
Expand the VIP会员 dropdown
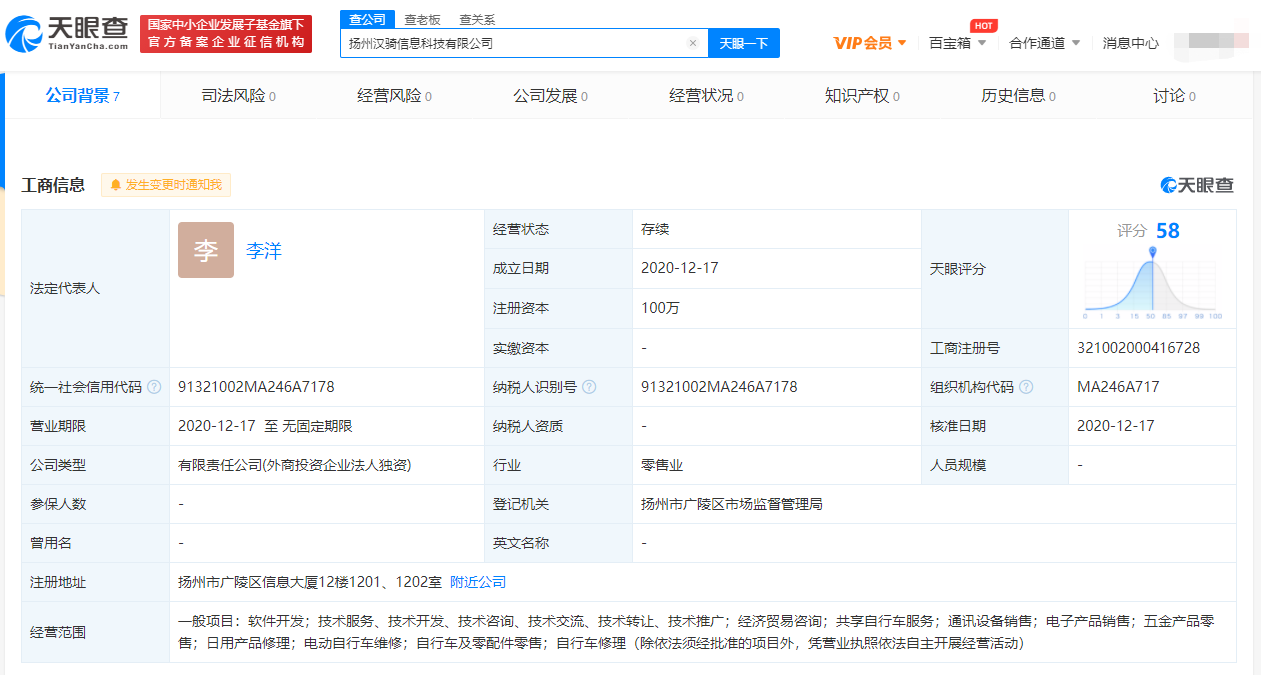[x=870, y=43]
